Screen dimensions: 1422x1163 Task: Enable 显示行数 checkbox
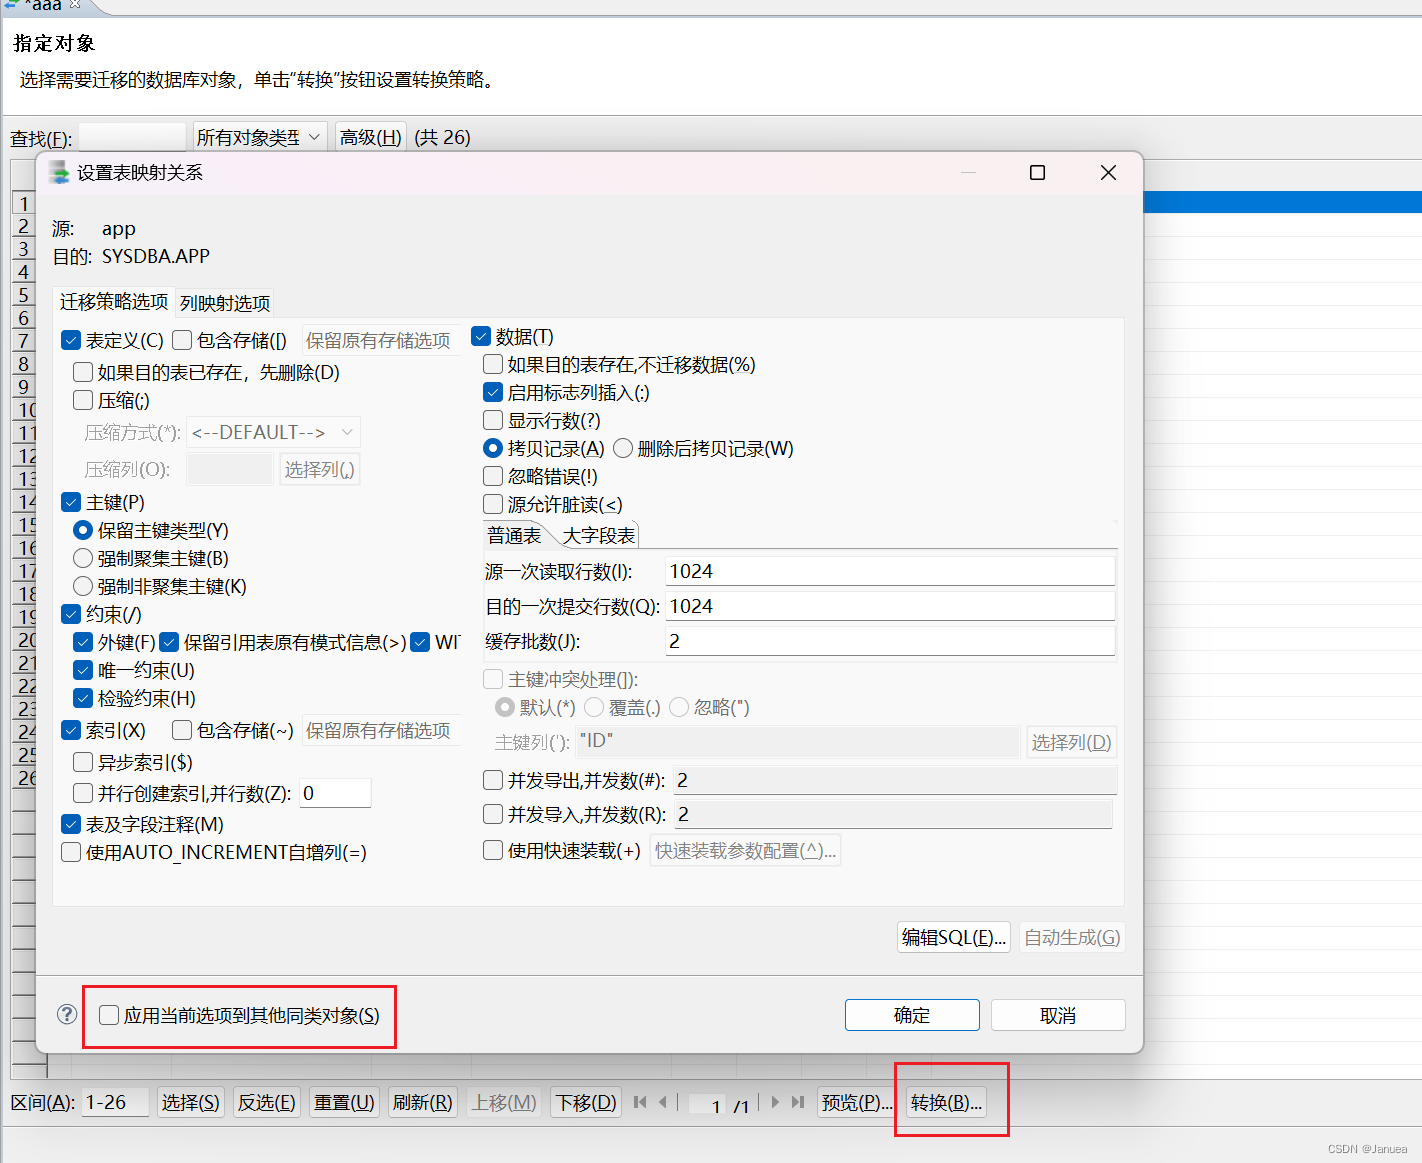[x=493, y=420]
